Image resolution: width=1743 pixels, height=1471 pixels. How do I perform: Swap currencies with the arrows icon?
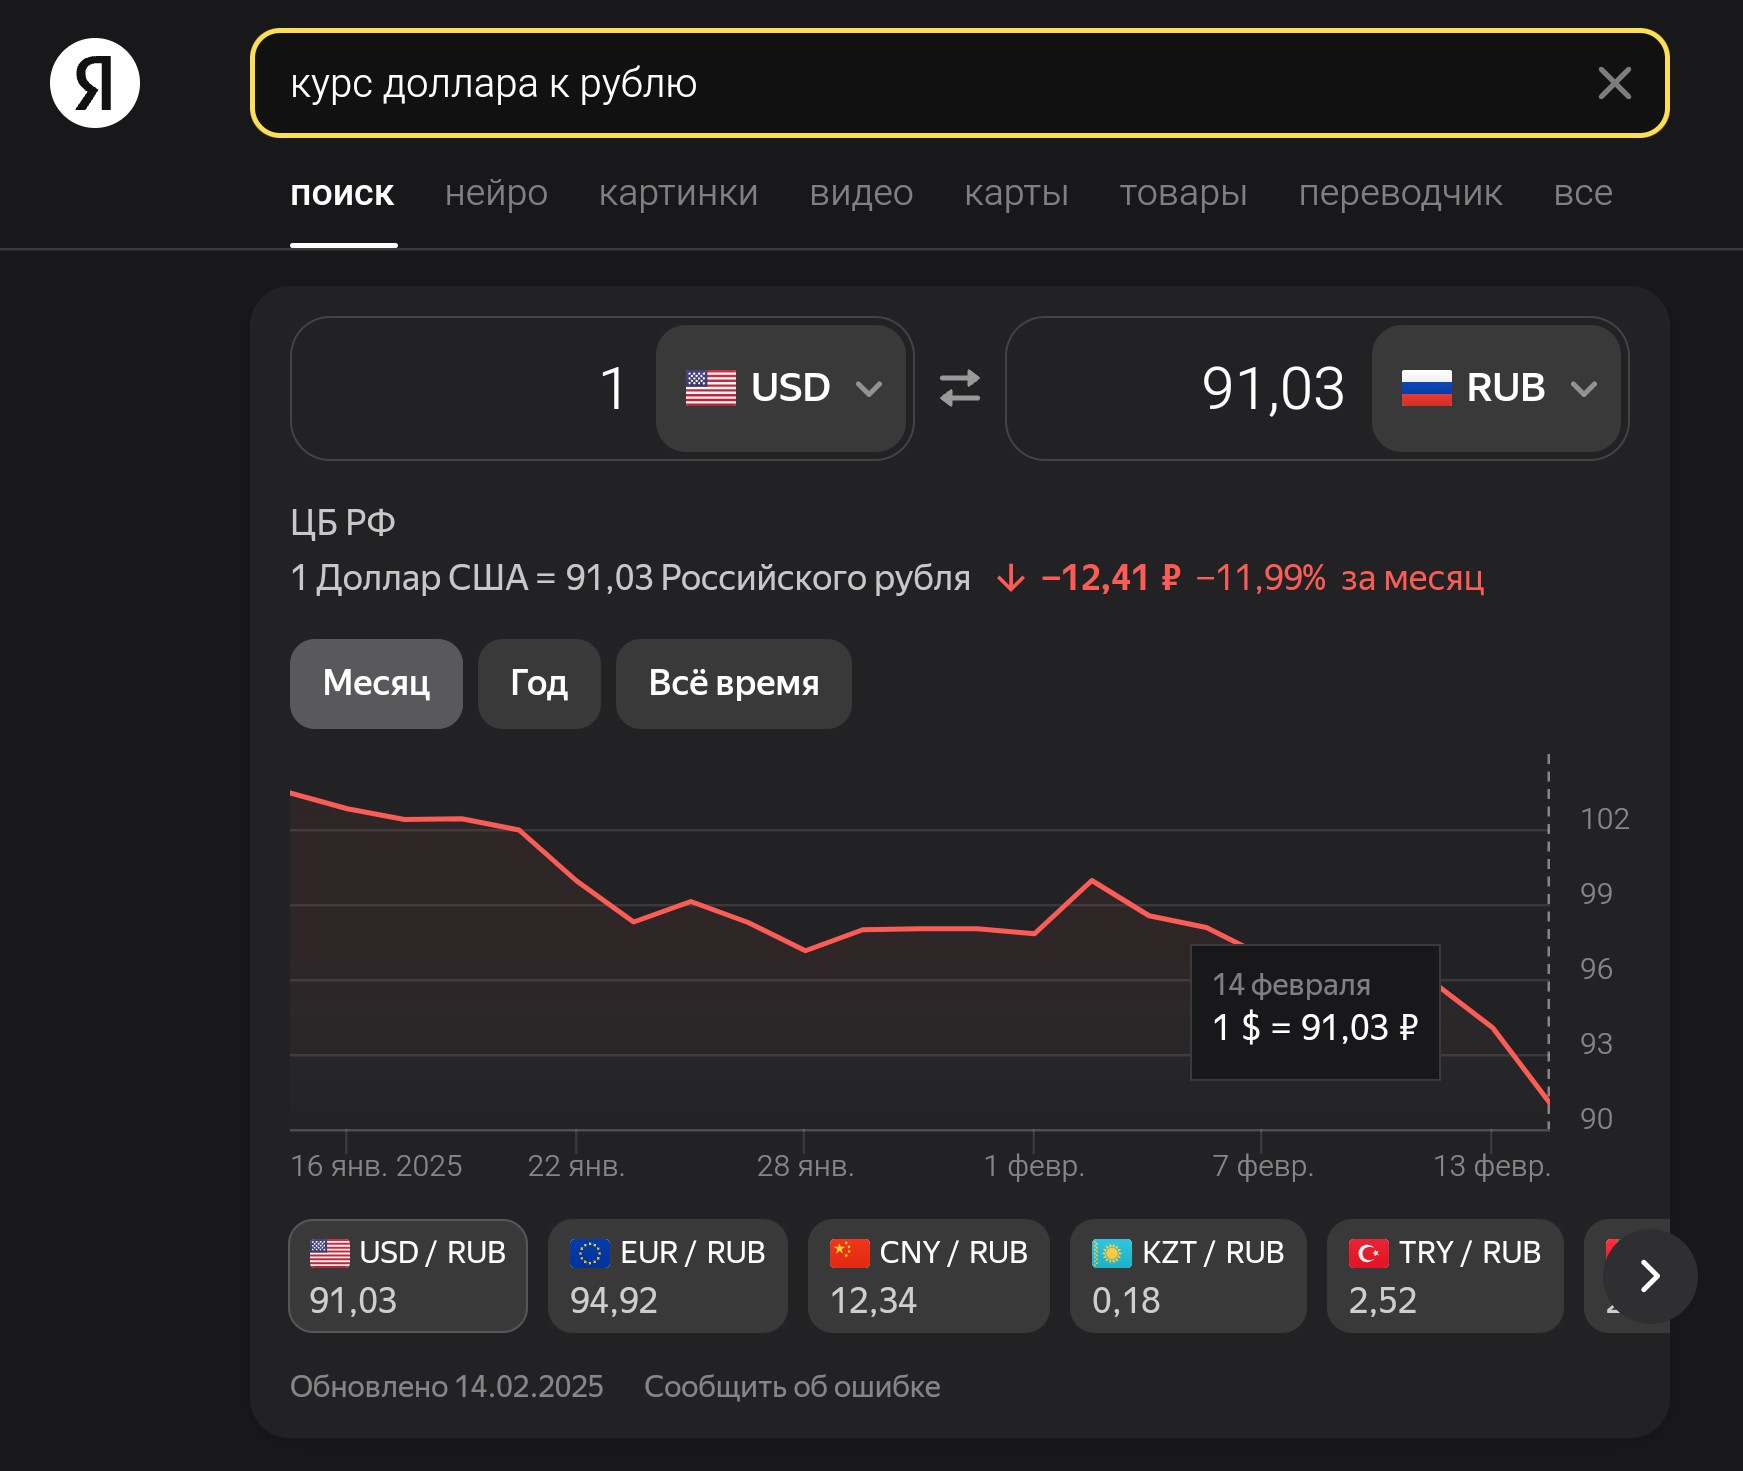(960, 388)
